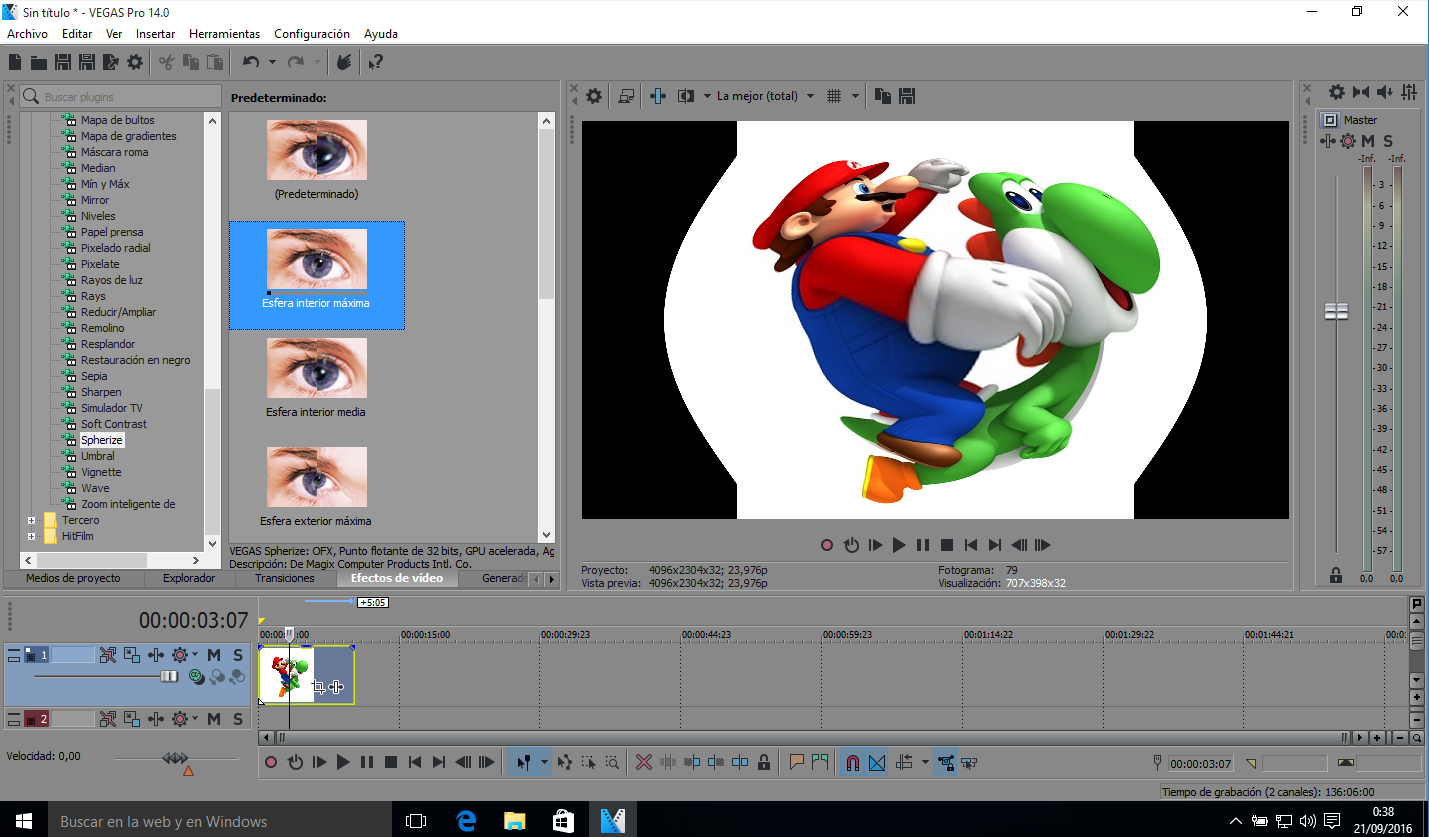Create a new project with the blank-page icon
This screenshot has height=837, width=1429.
coord(15,62)
